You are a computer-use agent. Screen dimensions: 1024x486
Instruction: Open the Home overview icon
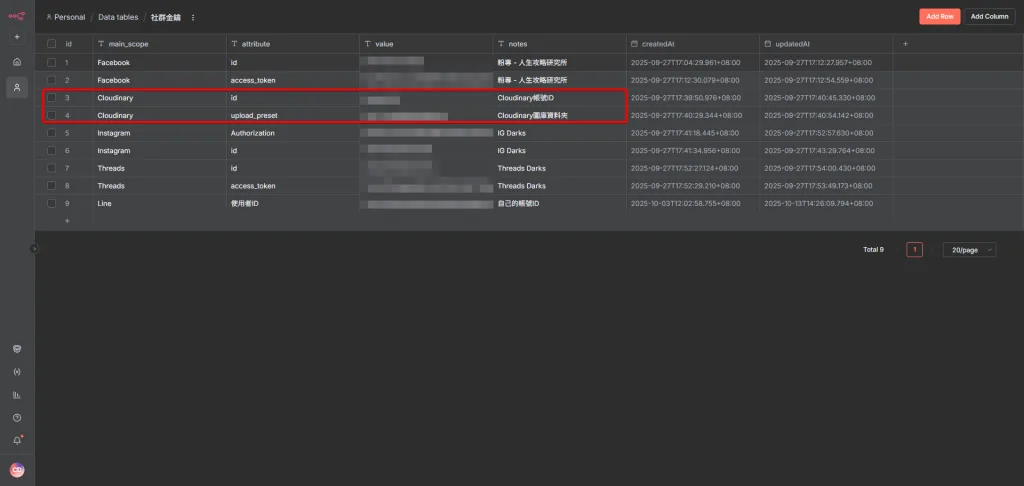[x=17, y=62]
